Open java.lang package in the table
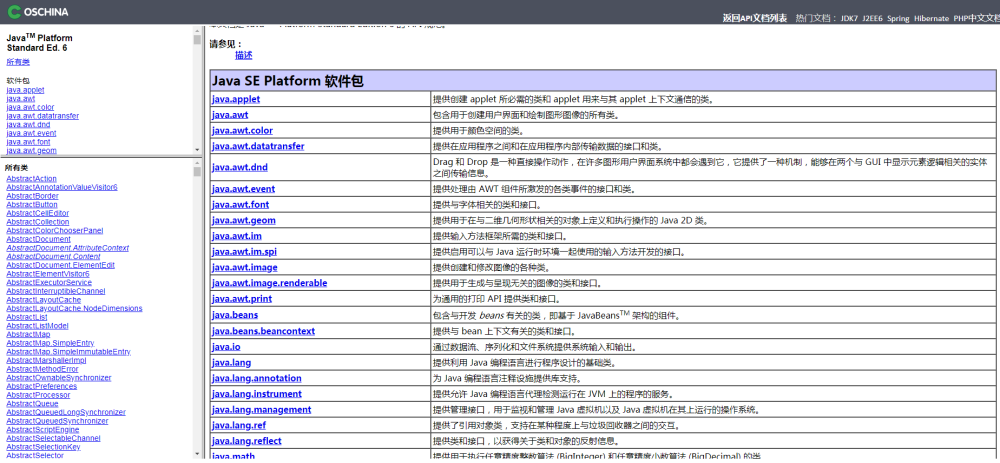Viewport: 1000px width, 463px height. point(231,363)
